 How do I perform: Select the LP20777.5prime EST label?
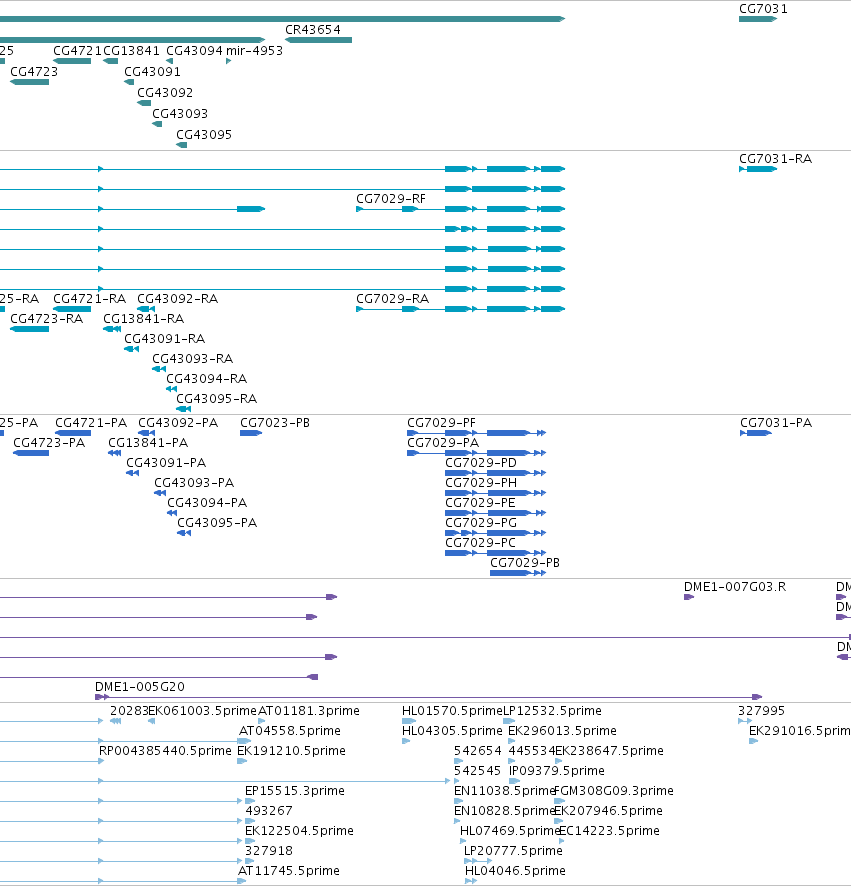pos(513,850)
